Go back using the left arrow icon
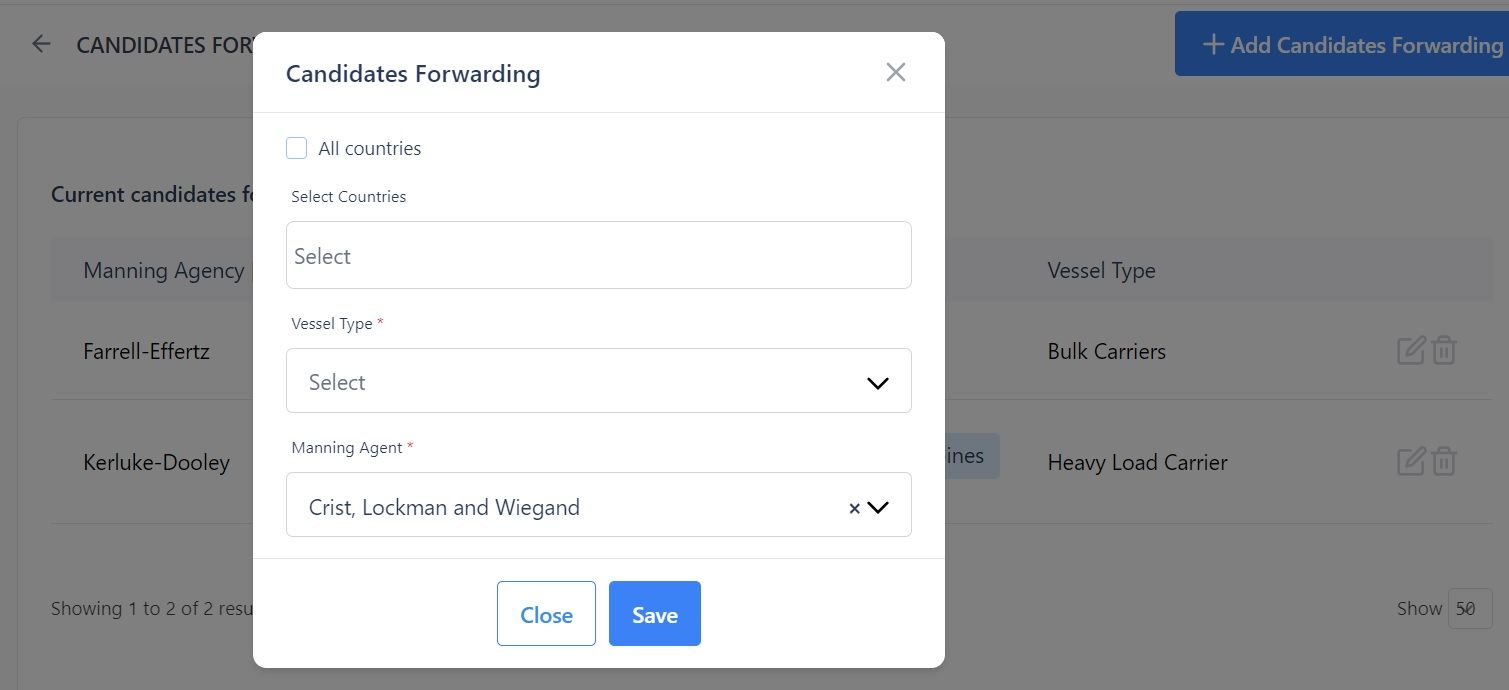The image size is (1509, 690). [41, 44]
